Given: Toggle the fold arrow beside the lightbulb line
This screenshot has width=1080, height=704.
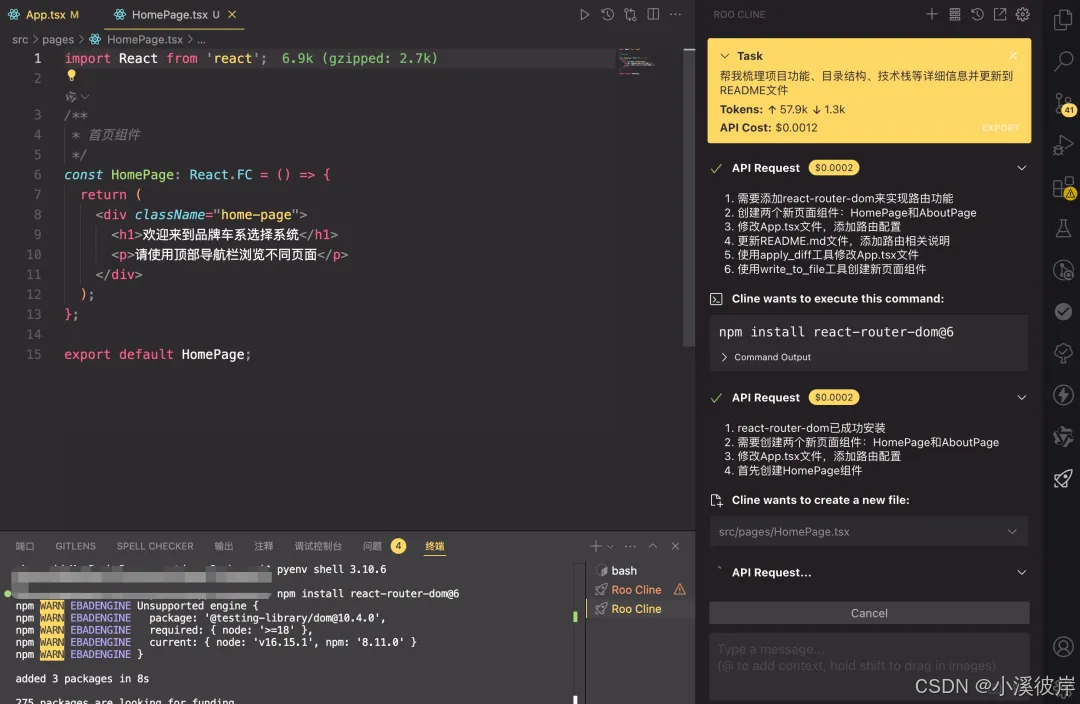Looking at the screenshot, I should (x=84, y=96).
